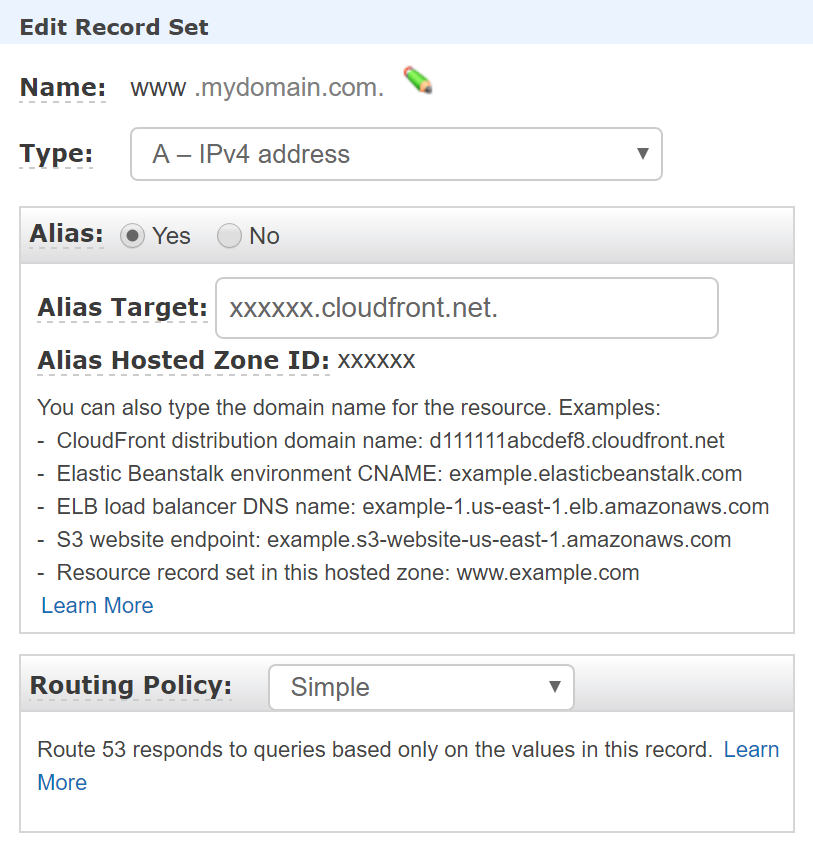Click the No text beside the Alias radio
The height and width of the screenshot is (844, 813).
click(x=264, y=236)
